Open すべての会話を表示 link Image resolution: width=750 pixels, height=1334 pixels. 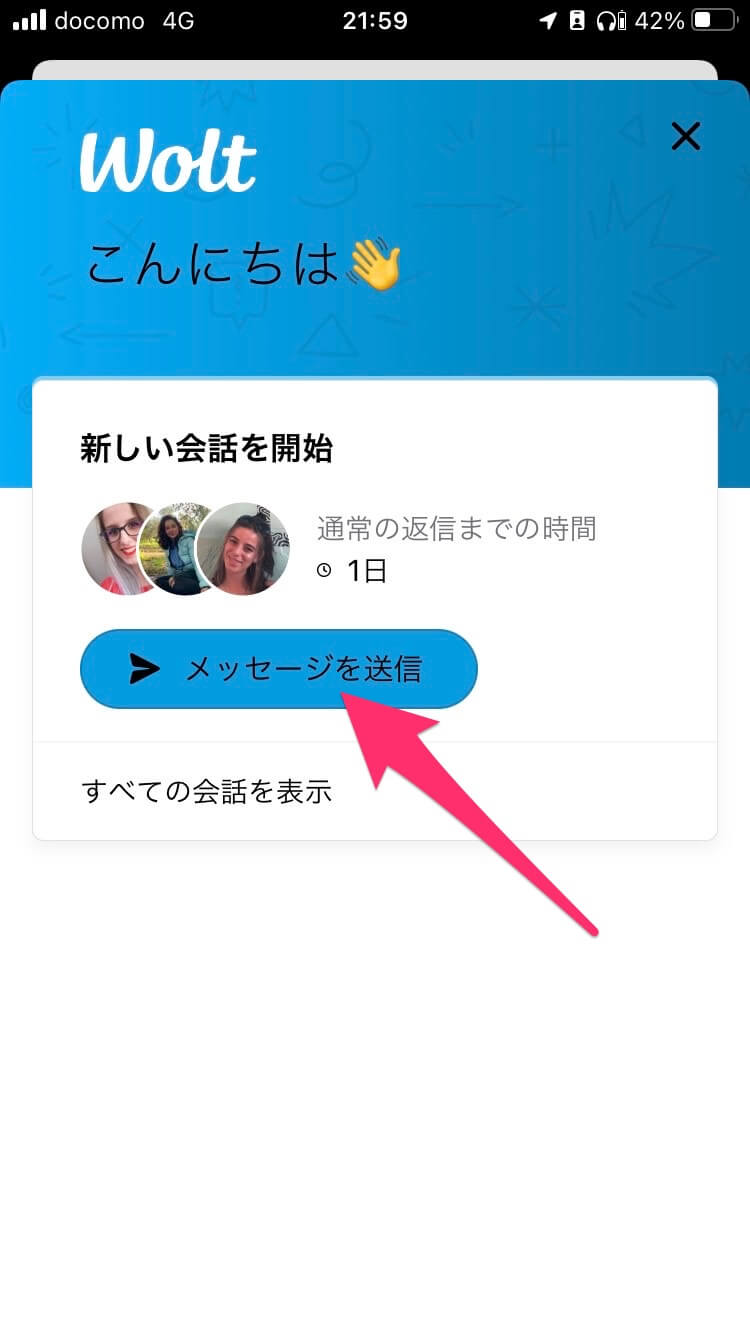(206, 792)
